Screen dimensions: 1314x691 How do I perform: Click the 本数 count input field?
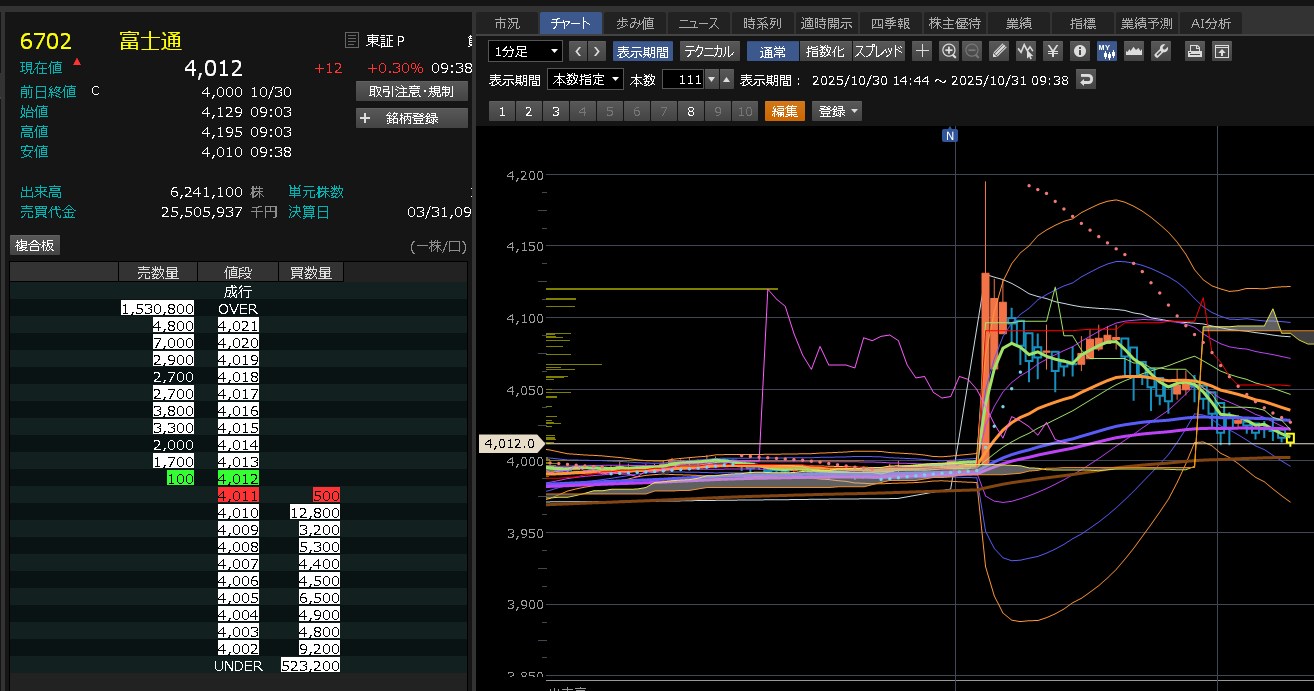pos(683,80)
